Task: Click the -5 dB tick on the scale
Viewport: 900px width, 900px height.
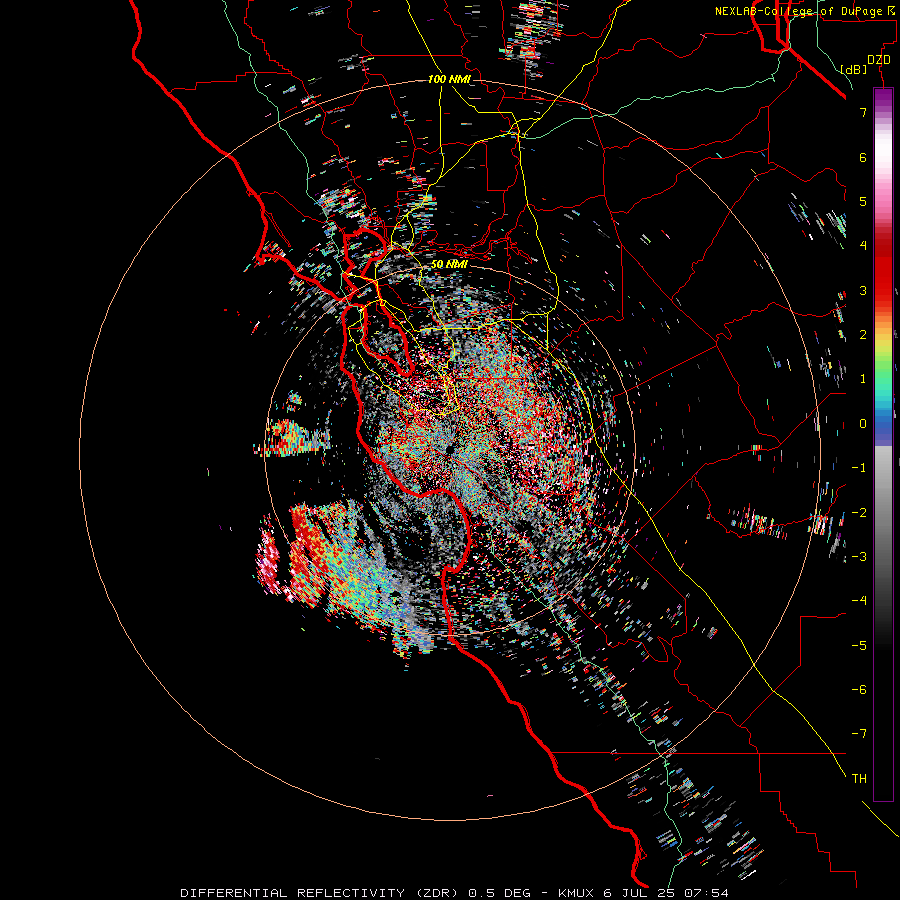Action: (859, 646)
